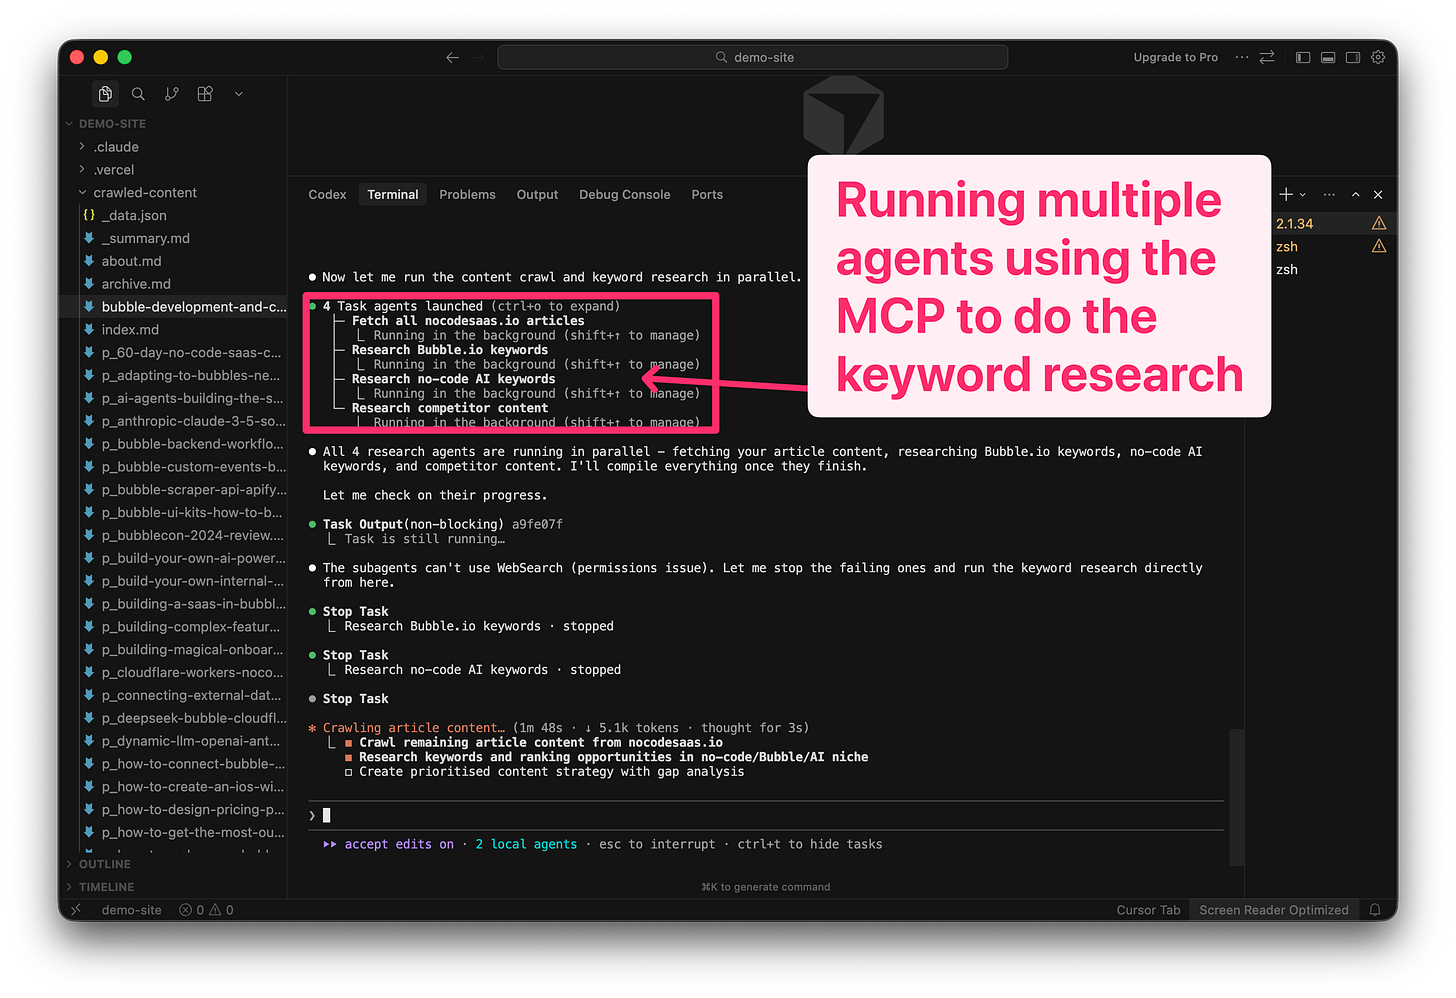Expand the .vercel folder
1456x998 pixels.
point(113,170)
